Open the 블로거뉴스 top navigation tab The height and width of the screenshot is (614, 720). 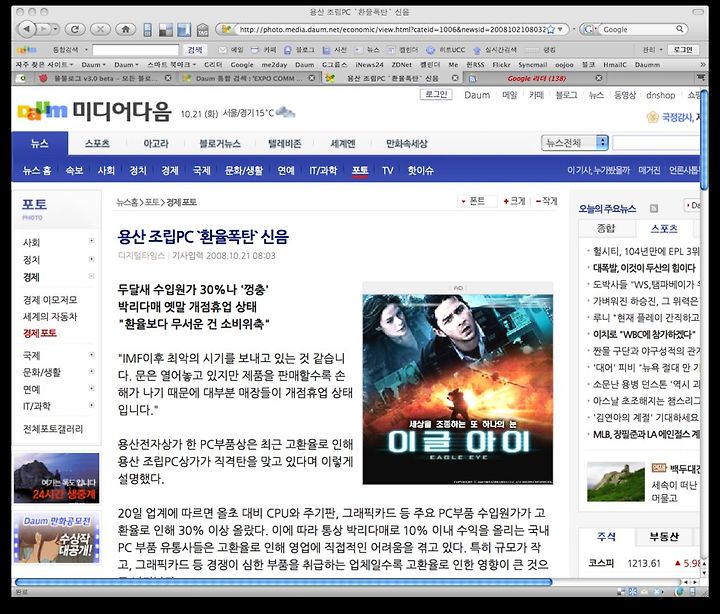pos(220,144)
